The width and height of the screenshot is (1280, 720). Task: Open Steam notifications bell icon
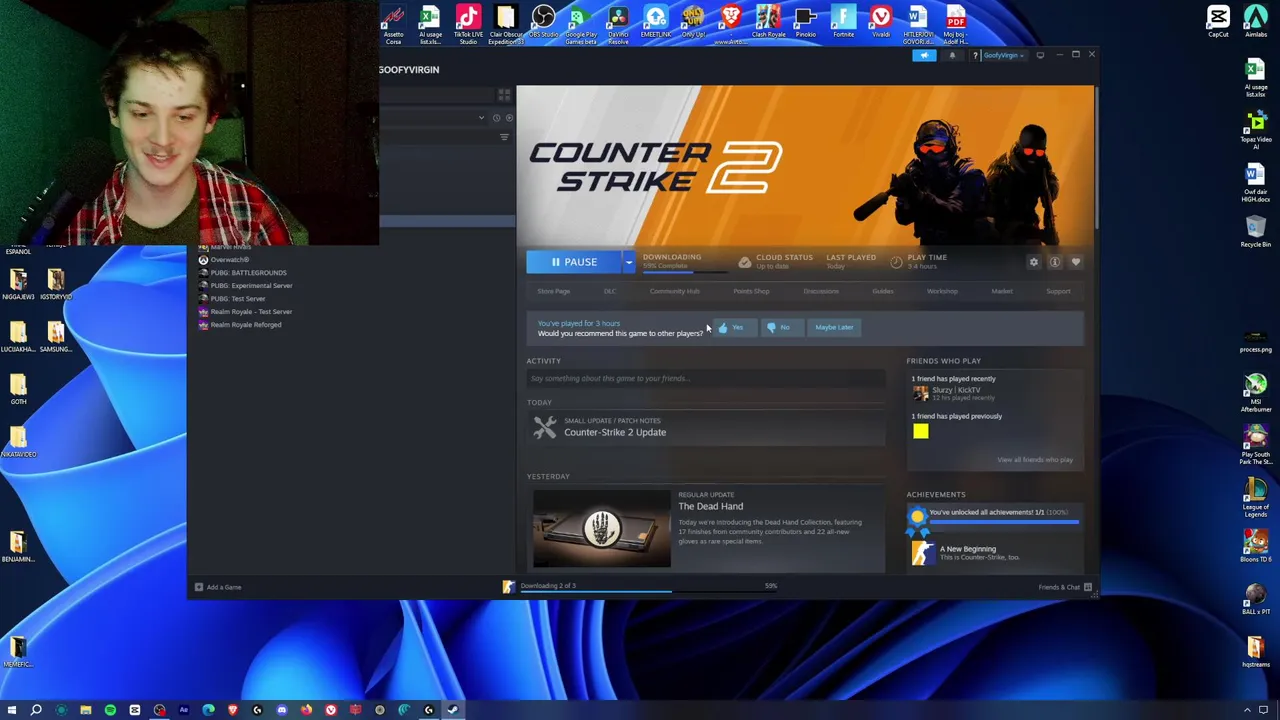coord(951,55)
